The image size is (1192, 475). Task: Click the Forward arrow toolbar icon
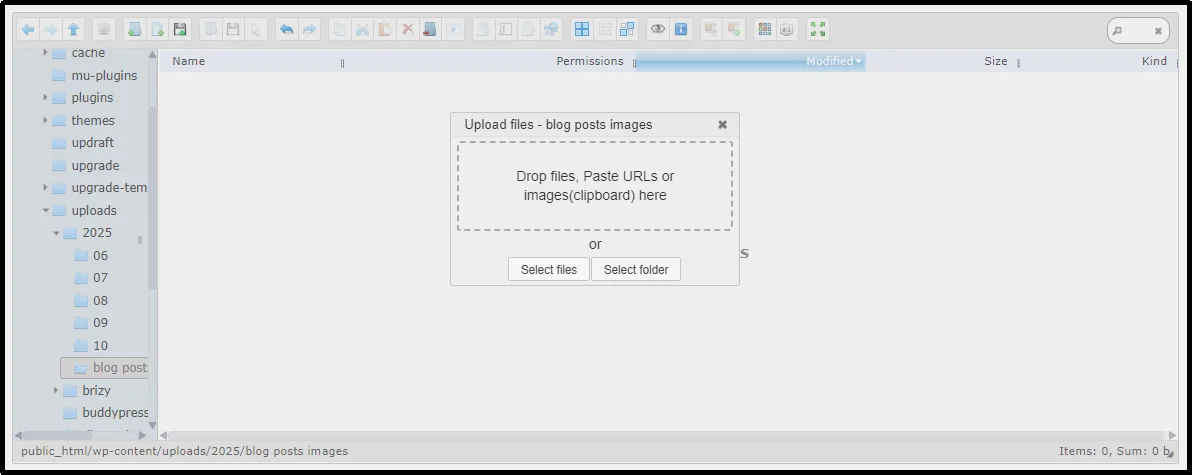[x=51, y=30]
